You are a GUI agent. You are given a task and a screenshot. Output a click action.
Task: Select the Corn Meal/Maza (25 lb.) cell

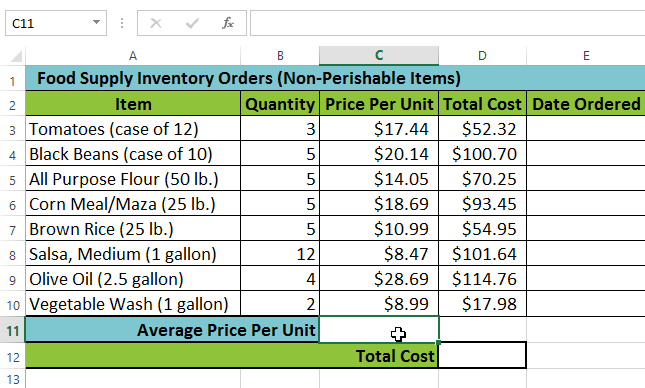click(133, 203)
